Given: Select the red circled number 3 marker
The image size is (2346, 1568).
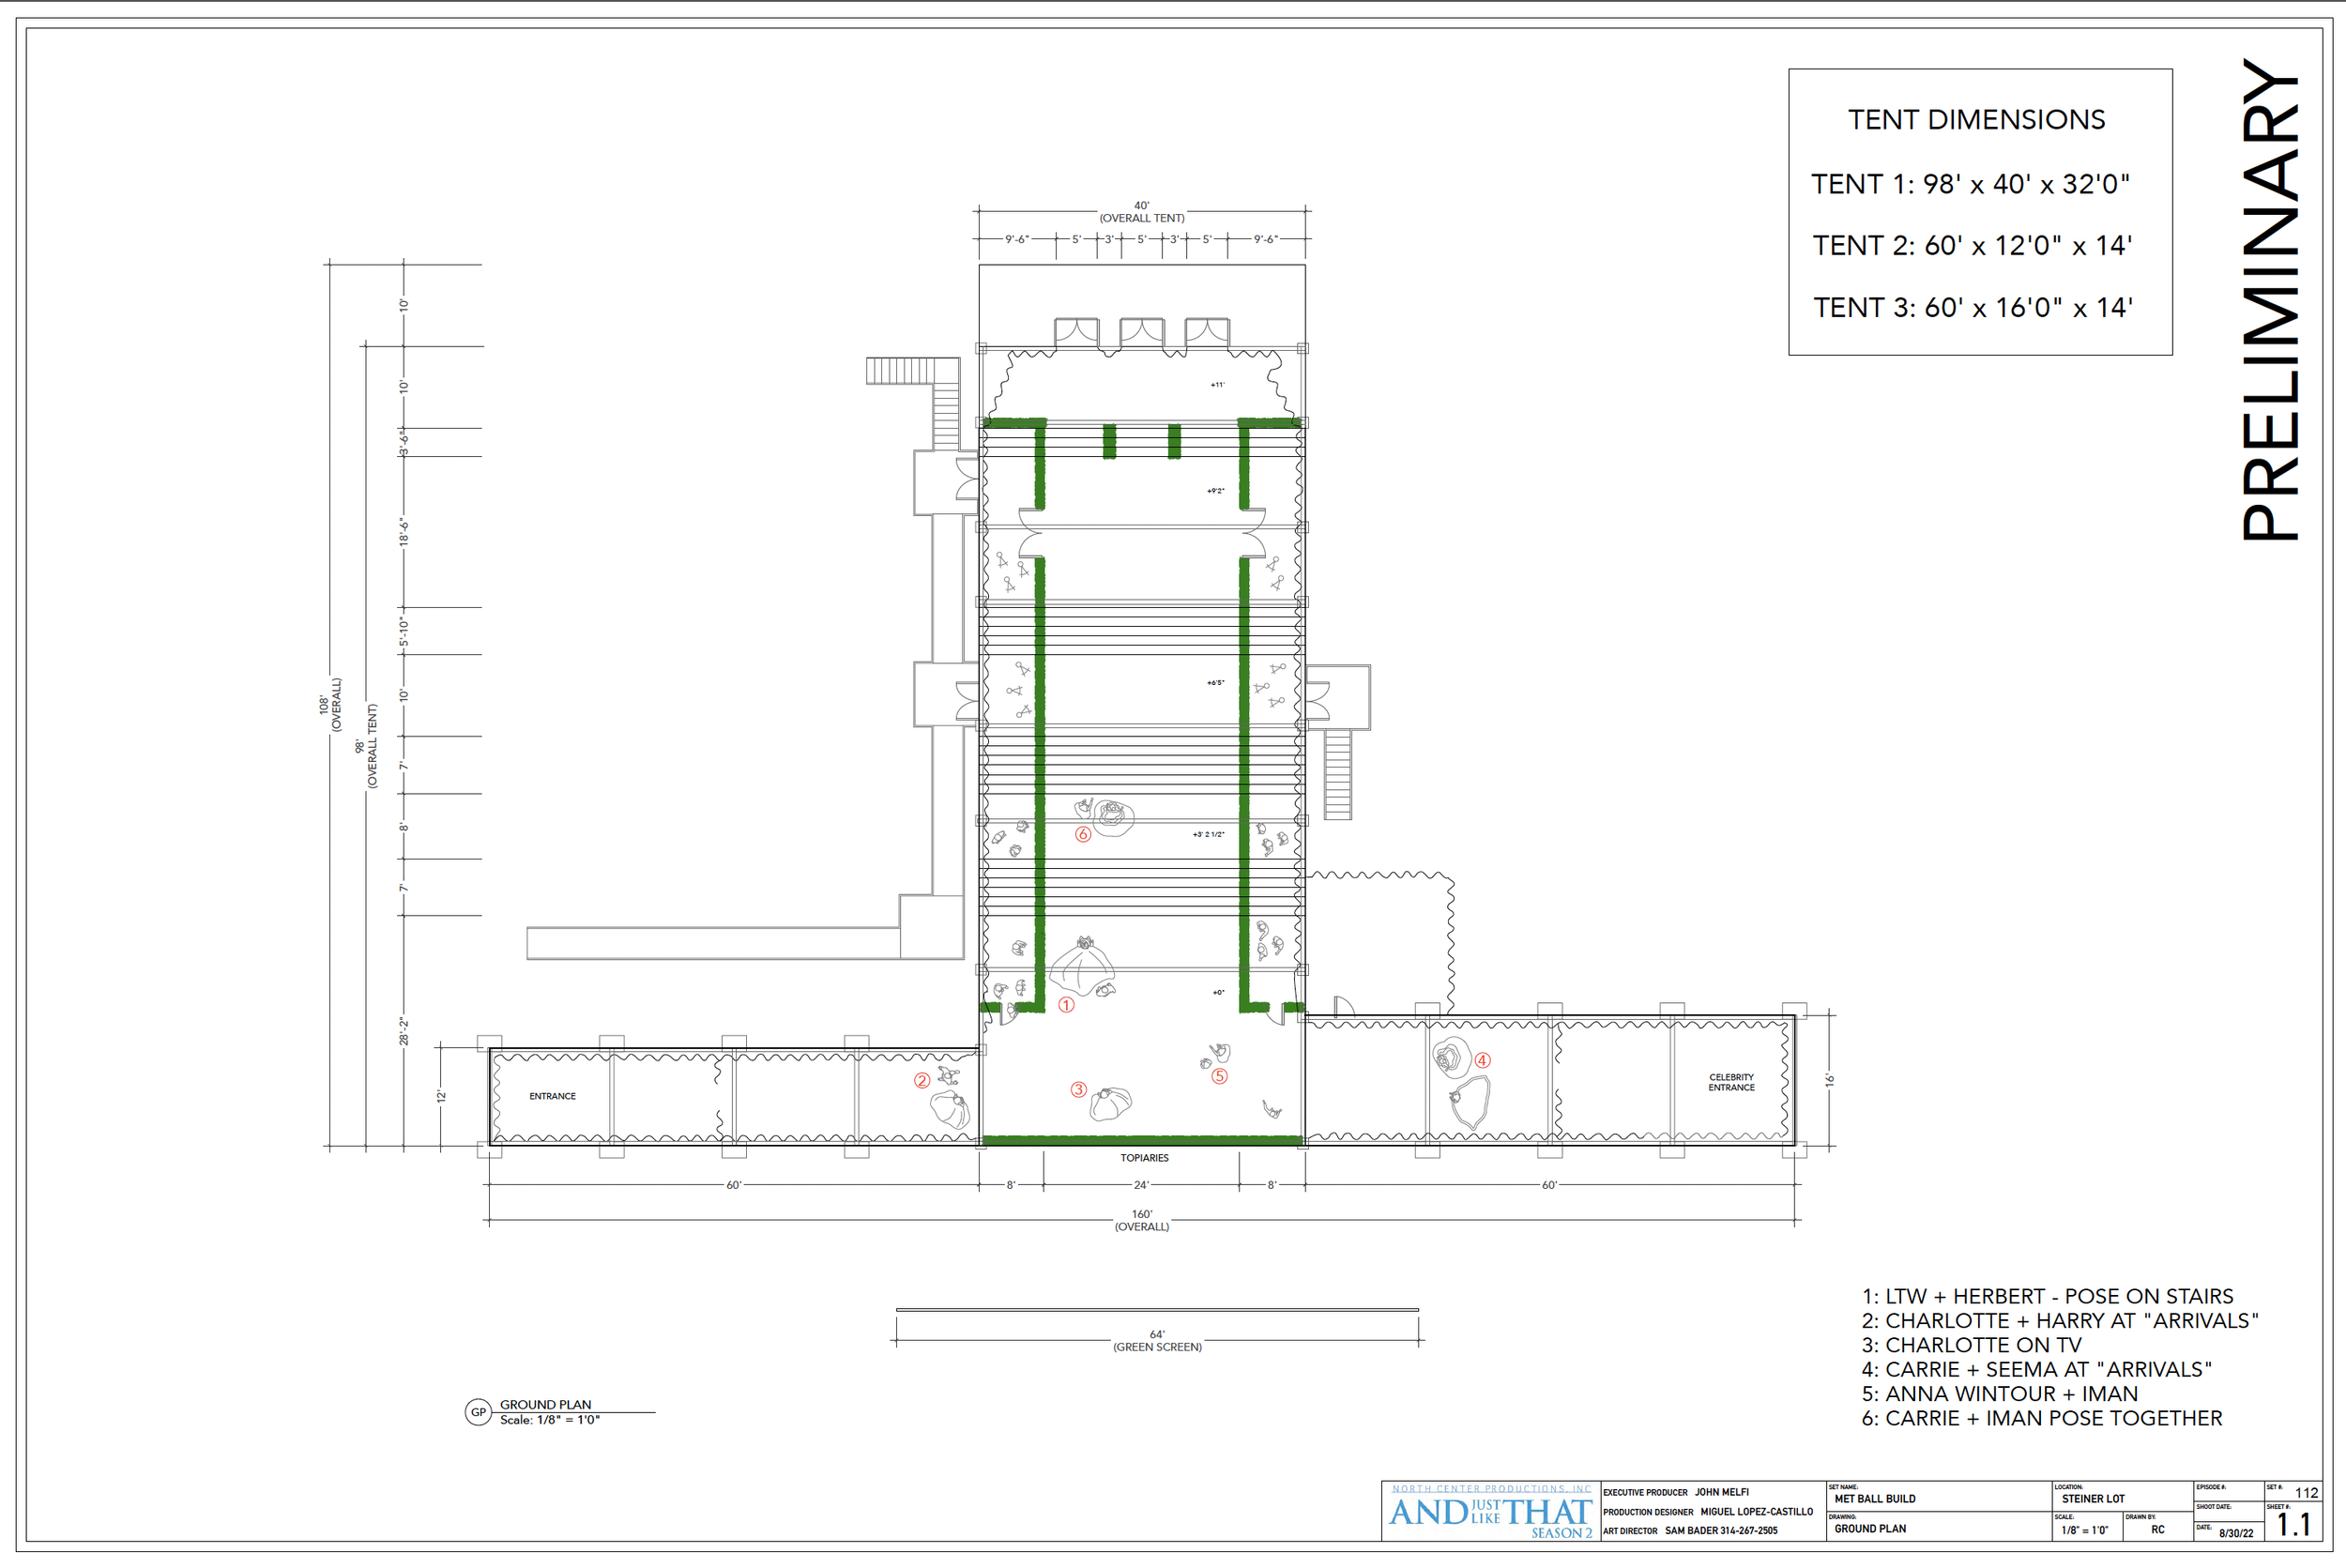Looking at the screenshot, I should 1078,1089.
